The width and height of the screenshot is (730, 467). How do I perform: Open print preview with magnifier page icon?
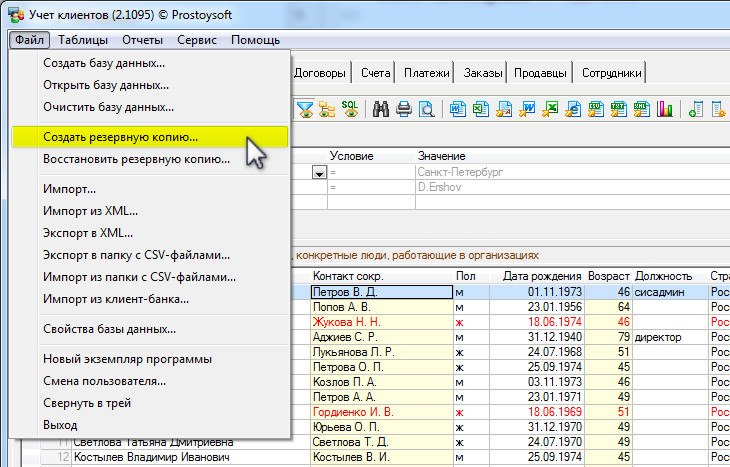[427, 109]
